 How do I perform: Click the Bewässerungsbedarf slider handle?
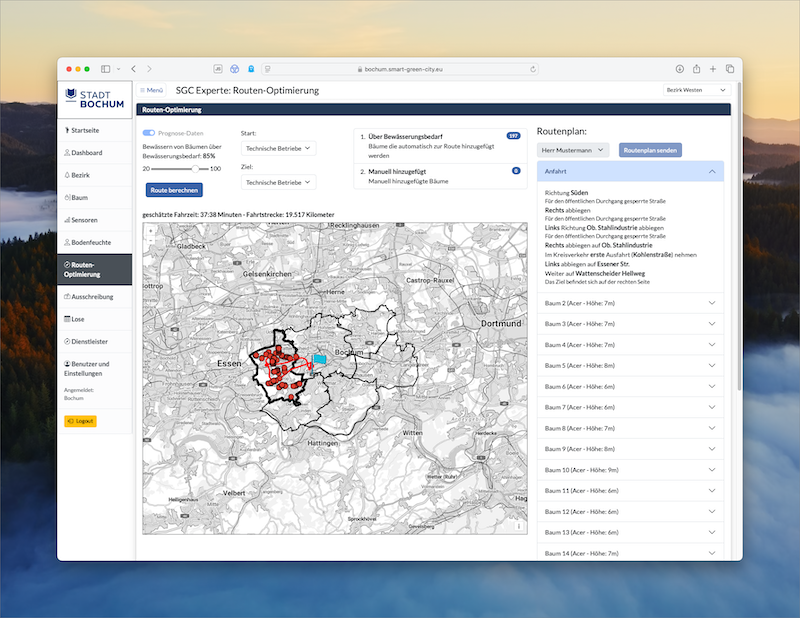point(193,169)
